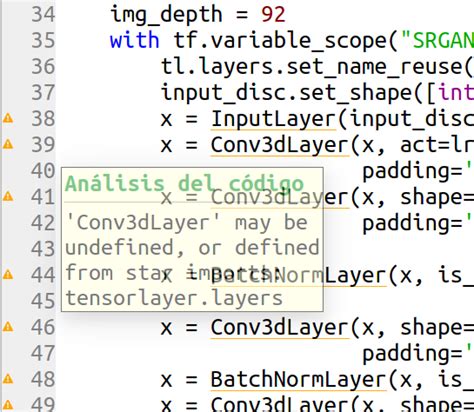Click 'img_depth' on line 34

(166, 15)
